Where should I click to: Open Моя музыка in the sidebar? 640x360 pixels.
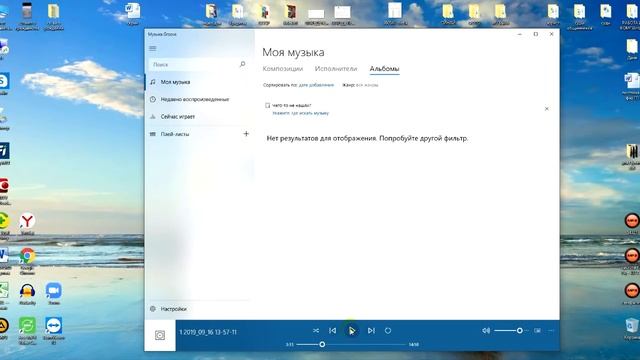click(198, 82)
